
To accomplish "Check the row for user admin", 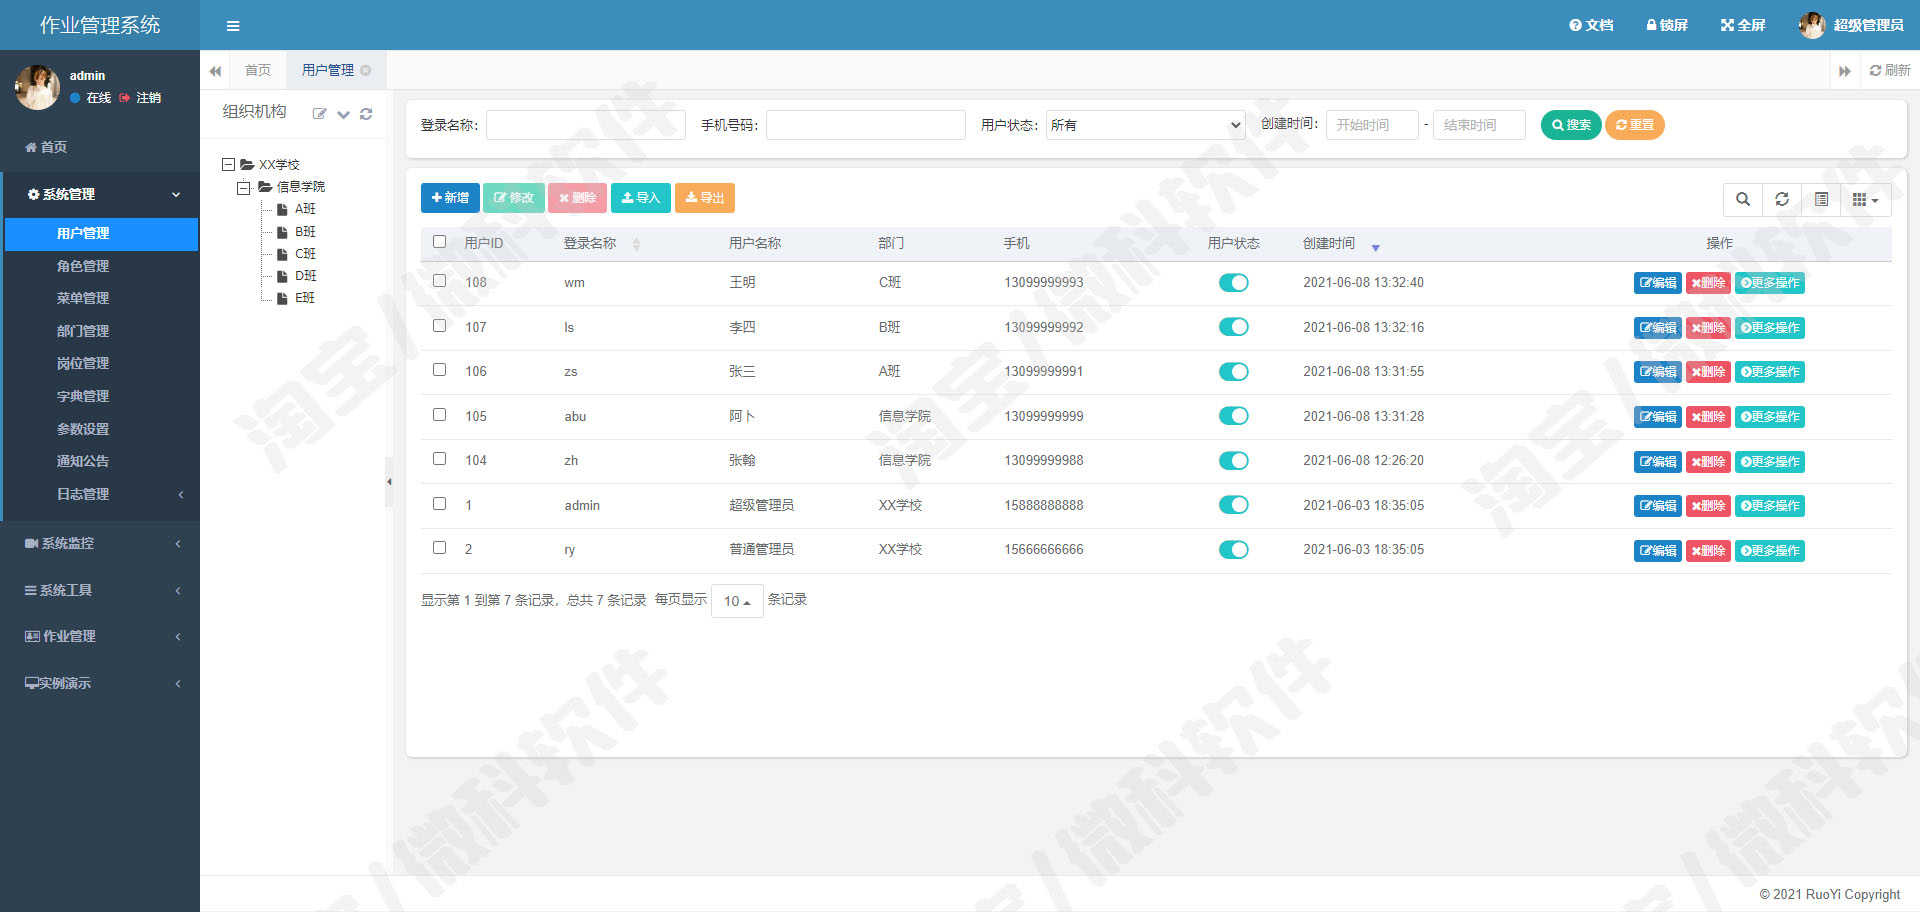I will (x=439, y=504).
